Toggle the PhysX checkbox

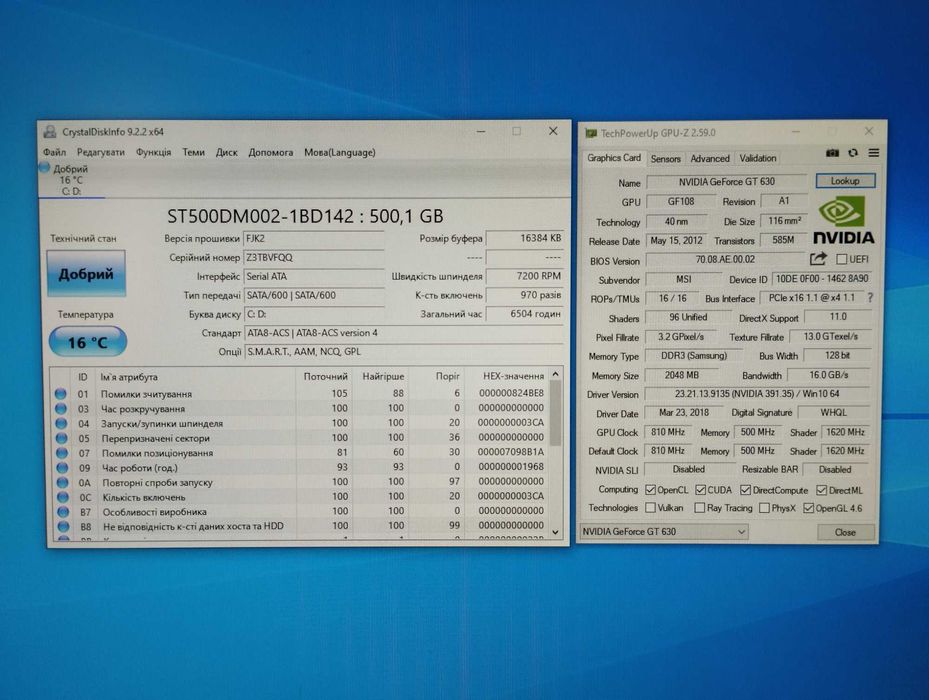(x=764, y=508)
